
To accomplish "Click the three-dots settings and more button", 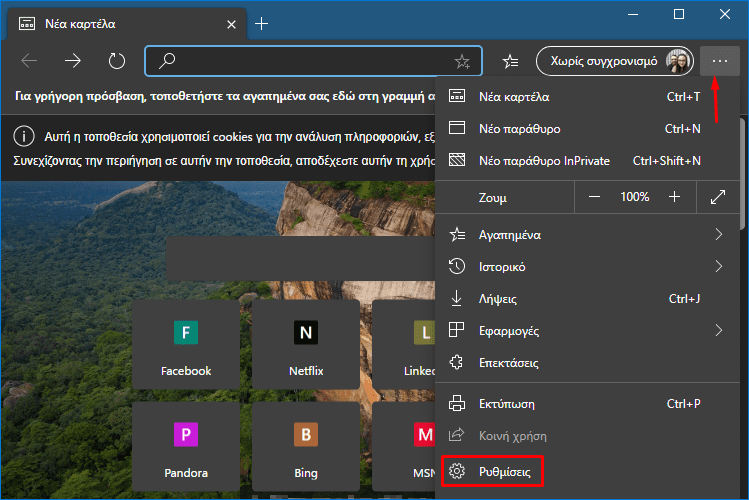I will pos(719,61).
